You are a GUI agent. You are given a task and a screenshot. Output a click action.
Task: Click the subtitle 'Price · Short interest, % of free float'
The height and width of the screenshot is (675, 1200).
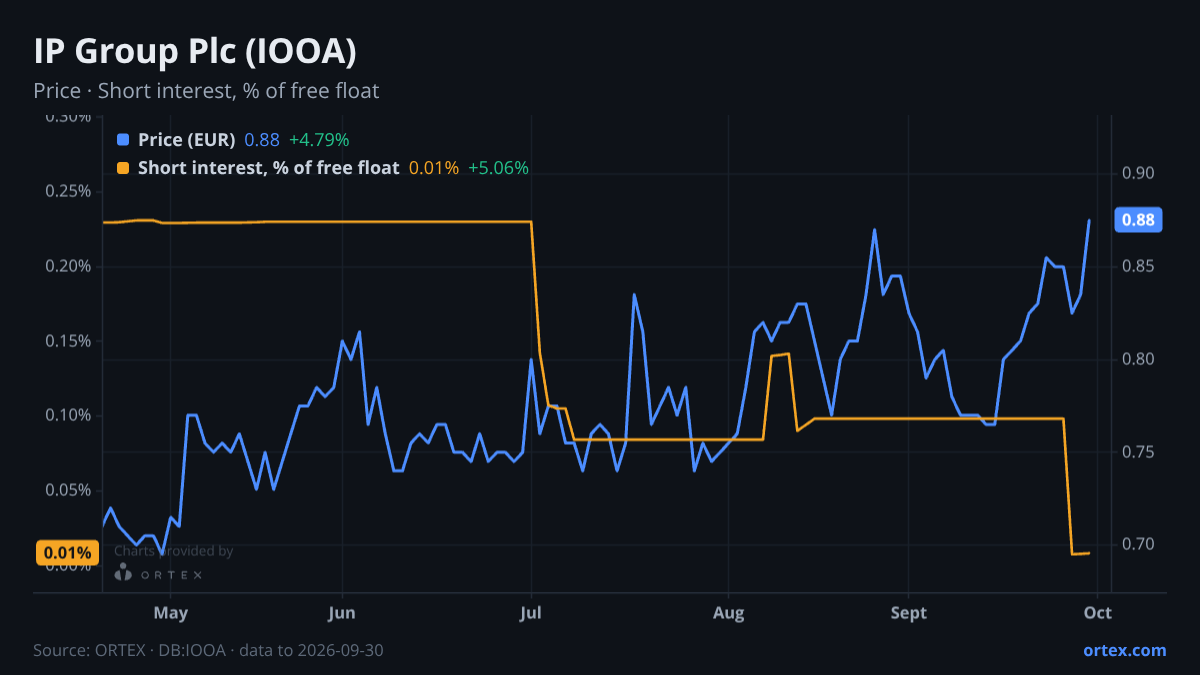point(206,91)
